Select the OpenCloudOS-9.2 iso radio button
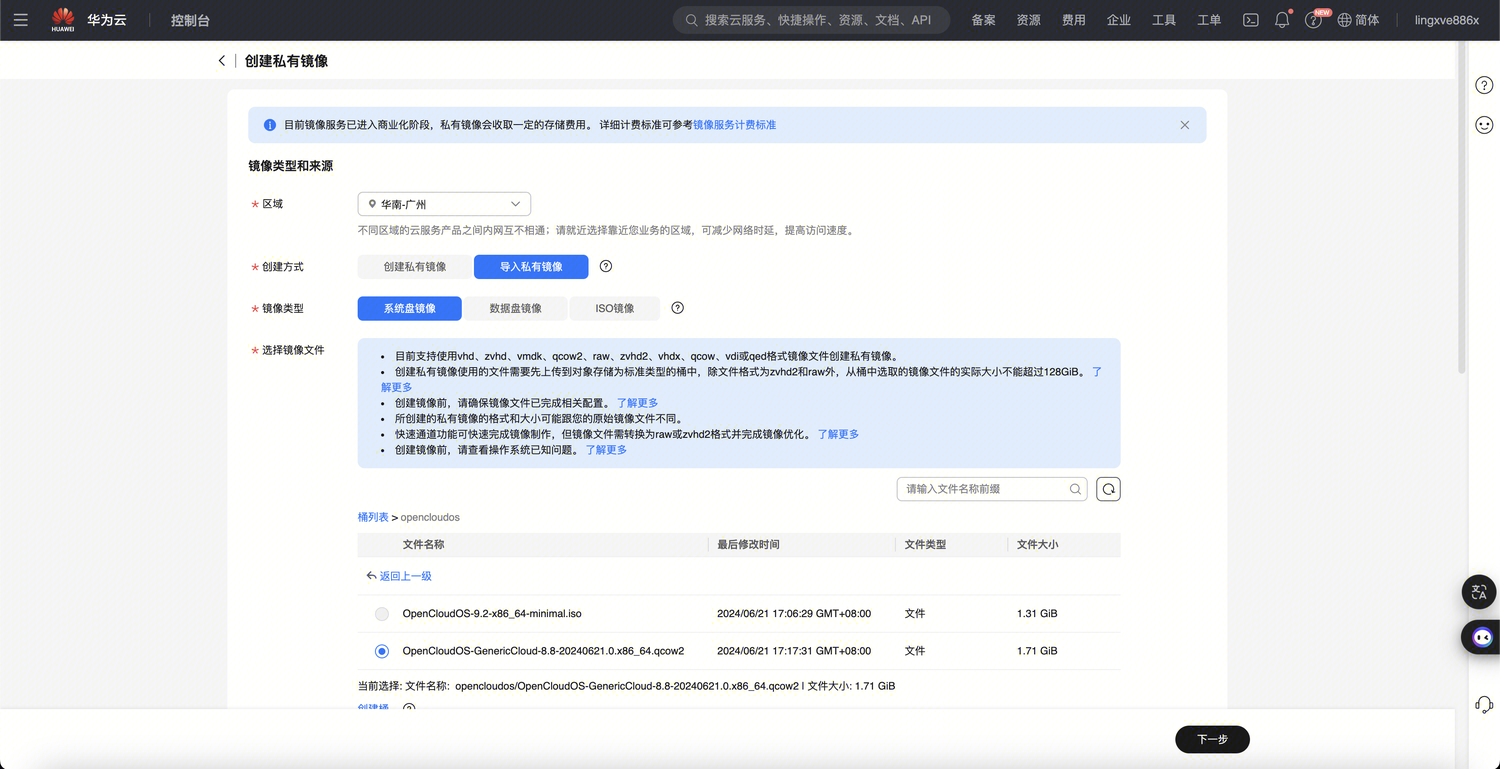This screenshot has width=1500, height=769. point(382,614)
